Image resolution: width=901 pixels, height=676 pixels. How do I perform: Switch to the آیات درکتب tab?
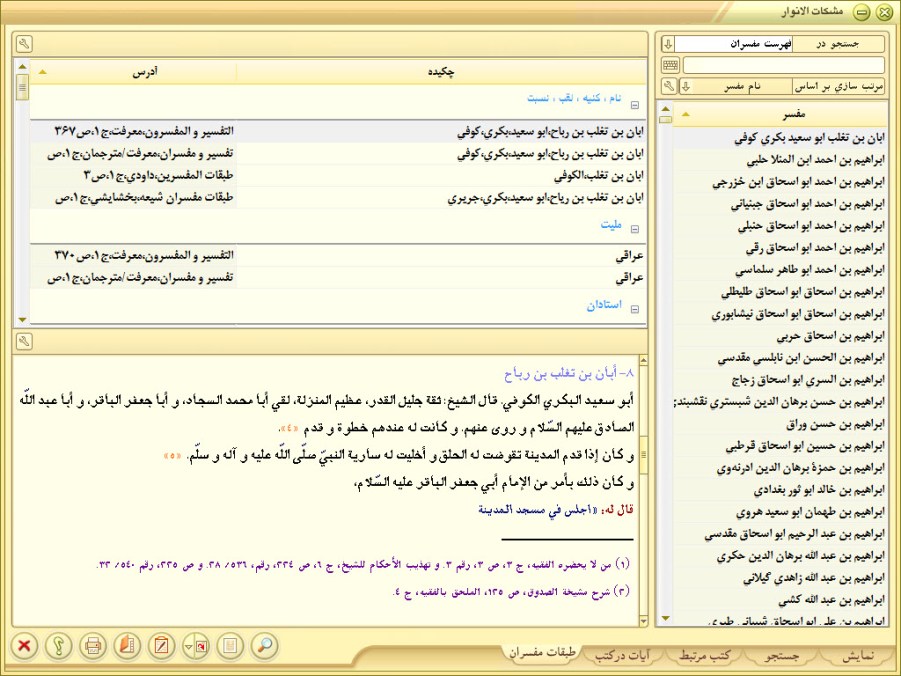[623, 655]
